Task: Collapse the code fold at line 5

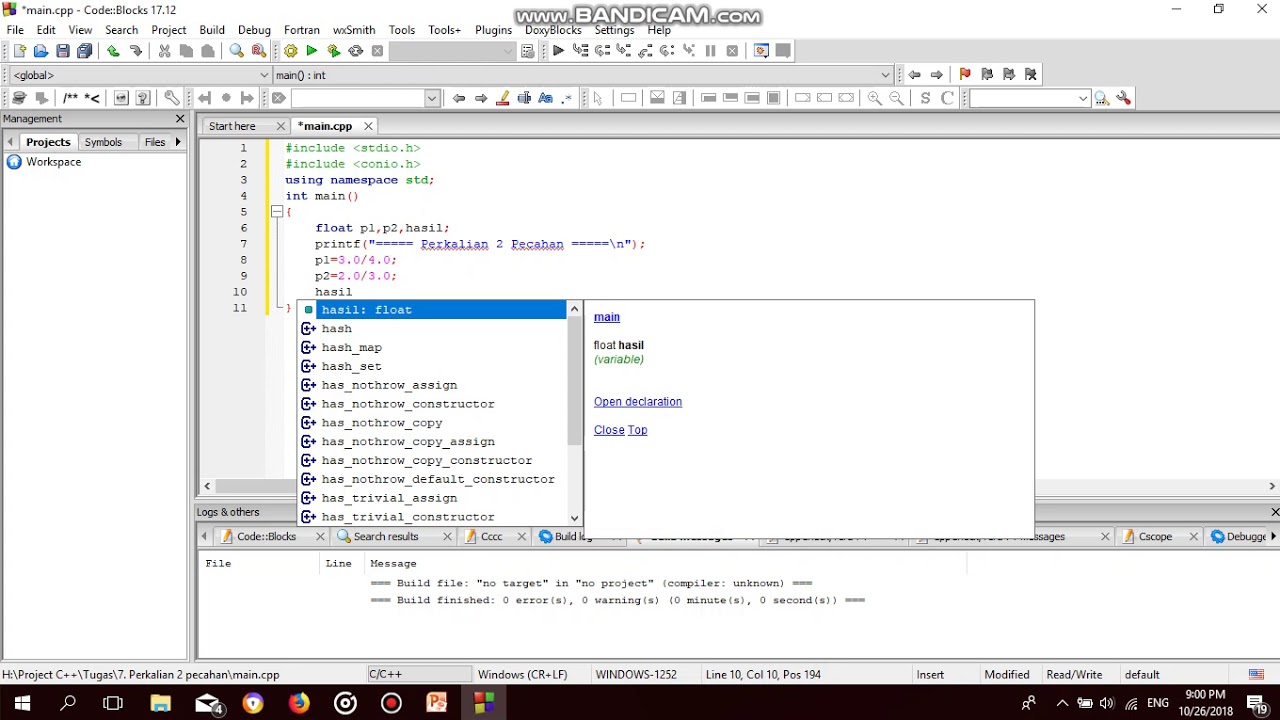Action: [x=277, y=212]
